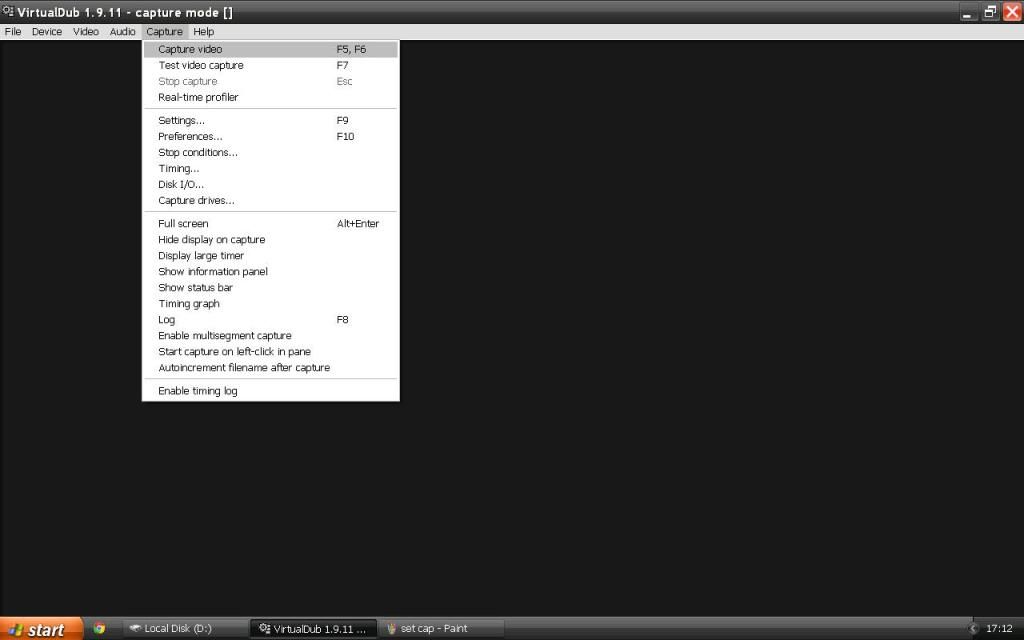1024x640 pixels.
Task: Open the set cap - Paint taskbar window
Action: [x=440, y=629]
